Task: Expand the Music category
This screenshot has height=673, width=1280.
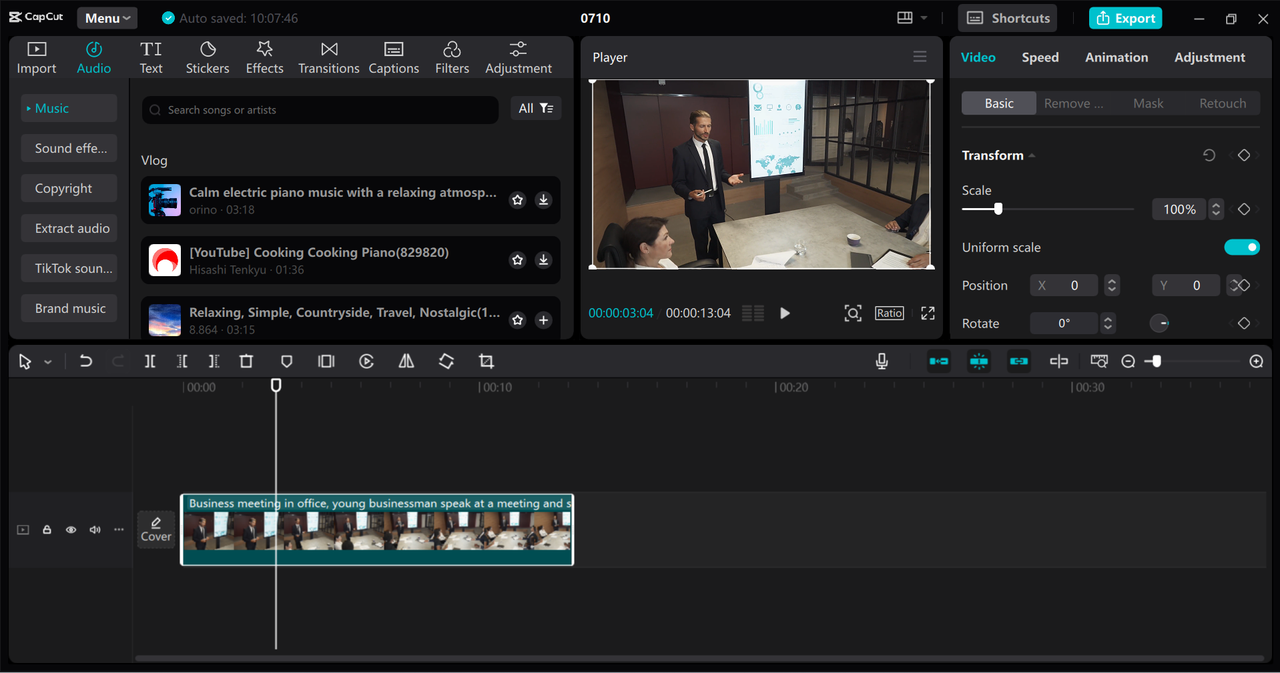Action: tap(69, 108)
